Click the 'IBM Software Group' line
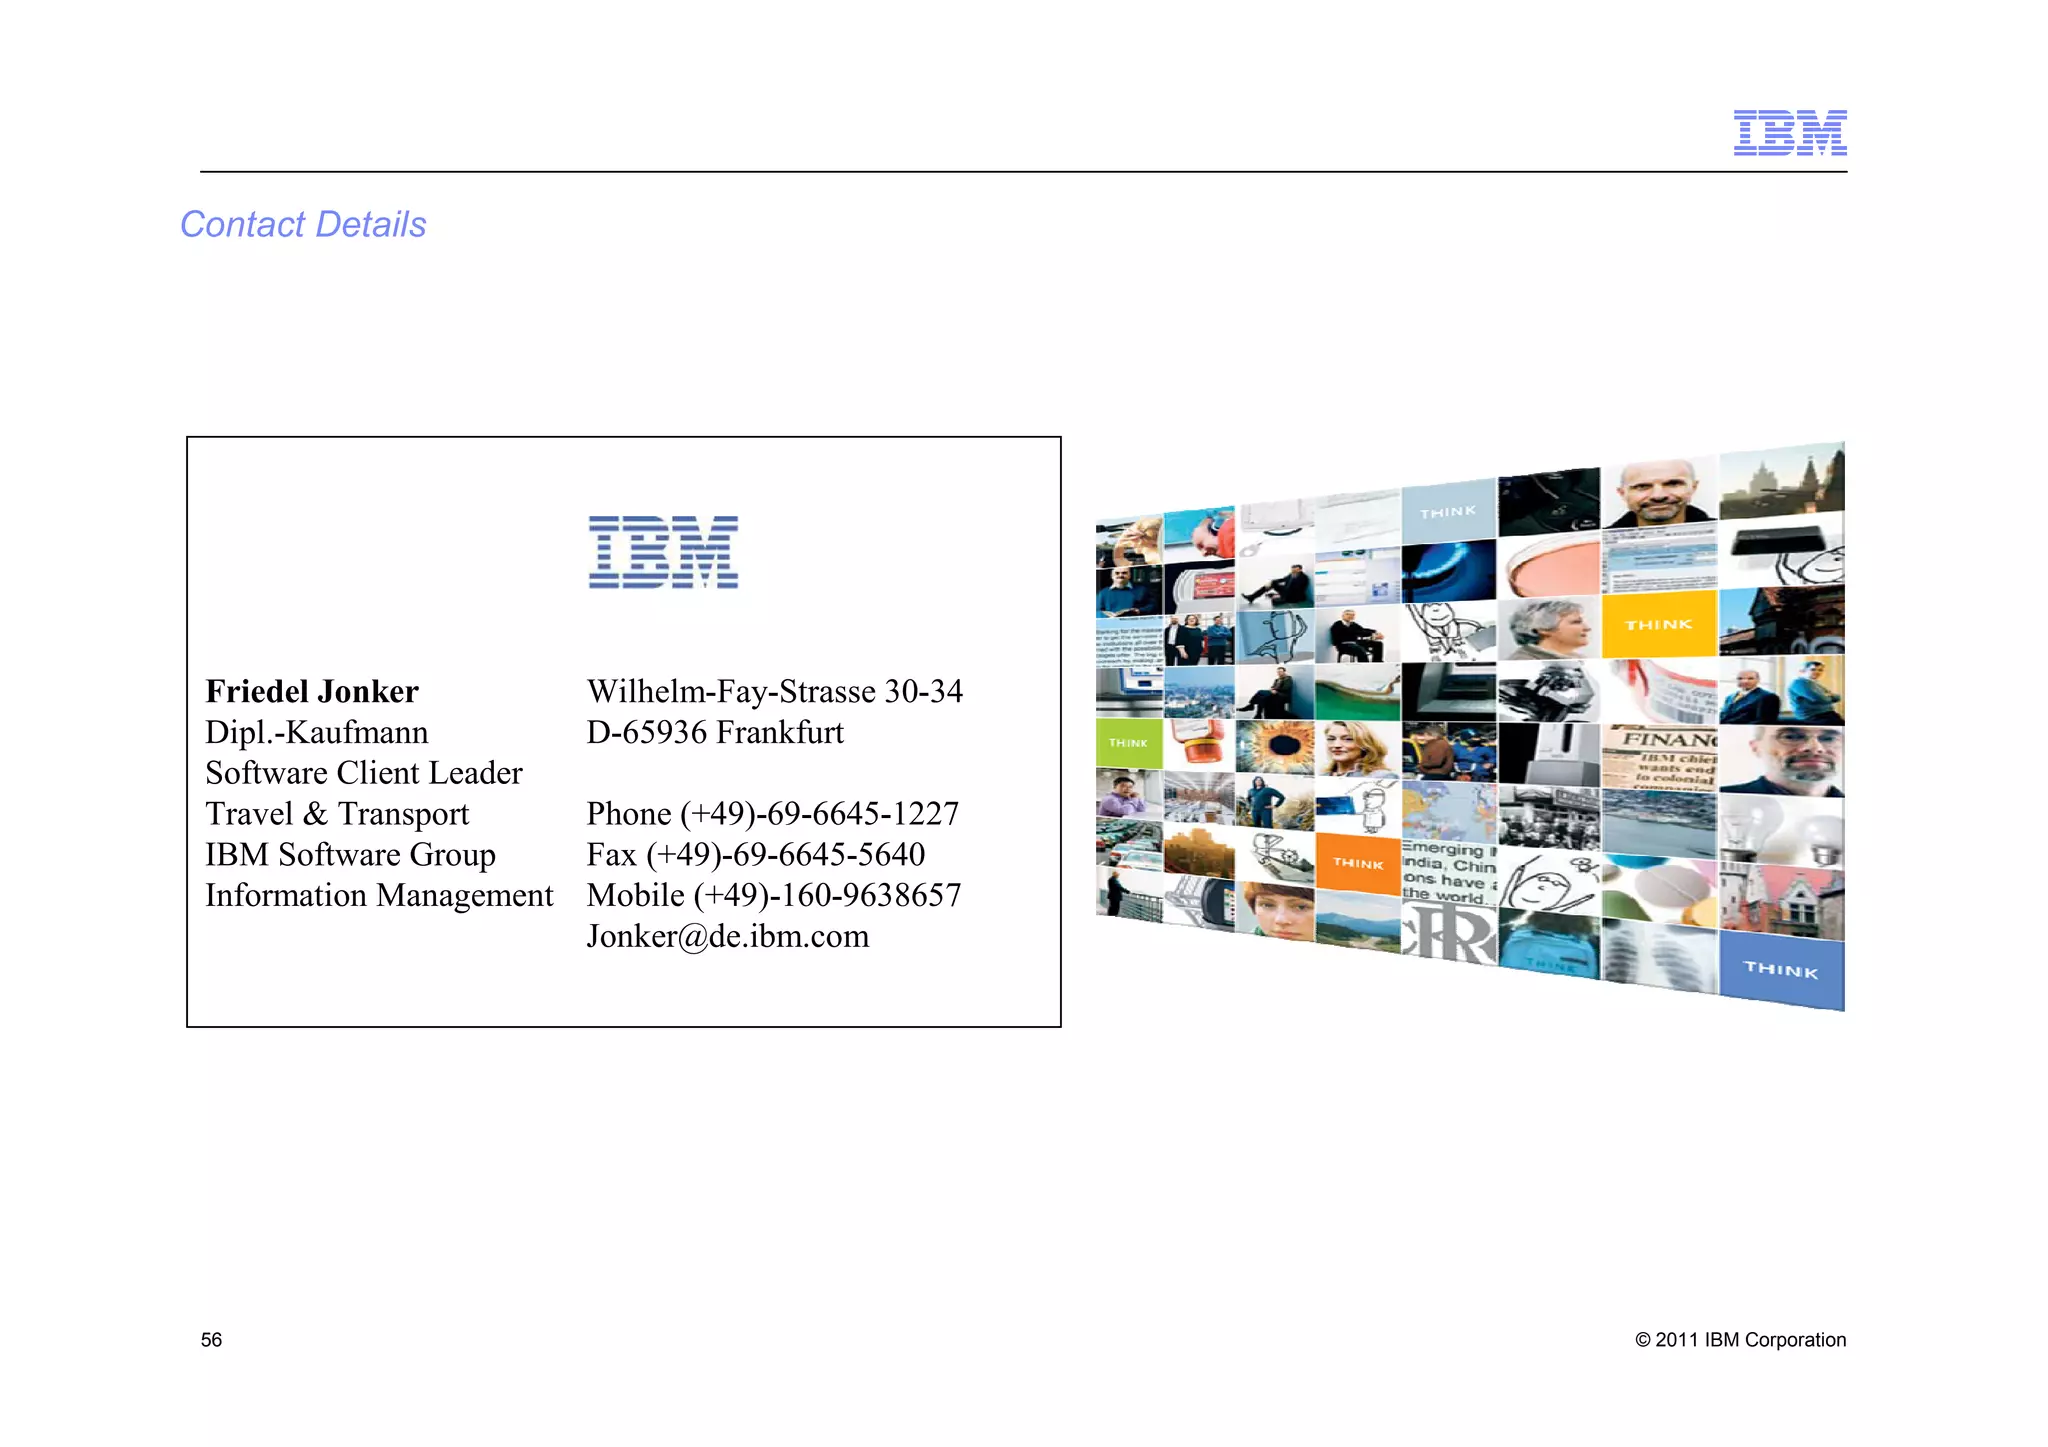The width and height of the screenshot is (2048, 1447). coord(350,855)
